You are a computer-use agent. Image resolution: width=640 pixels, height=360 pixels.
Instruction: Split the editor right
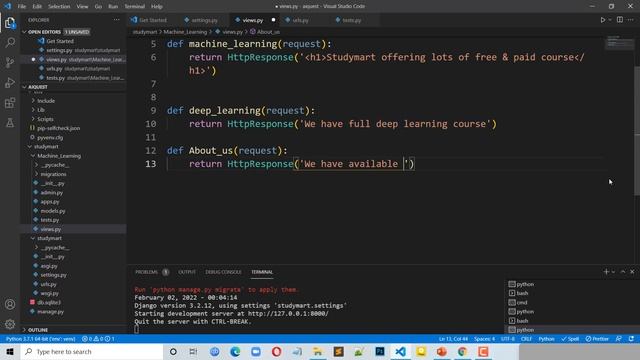(620, 20)
